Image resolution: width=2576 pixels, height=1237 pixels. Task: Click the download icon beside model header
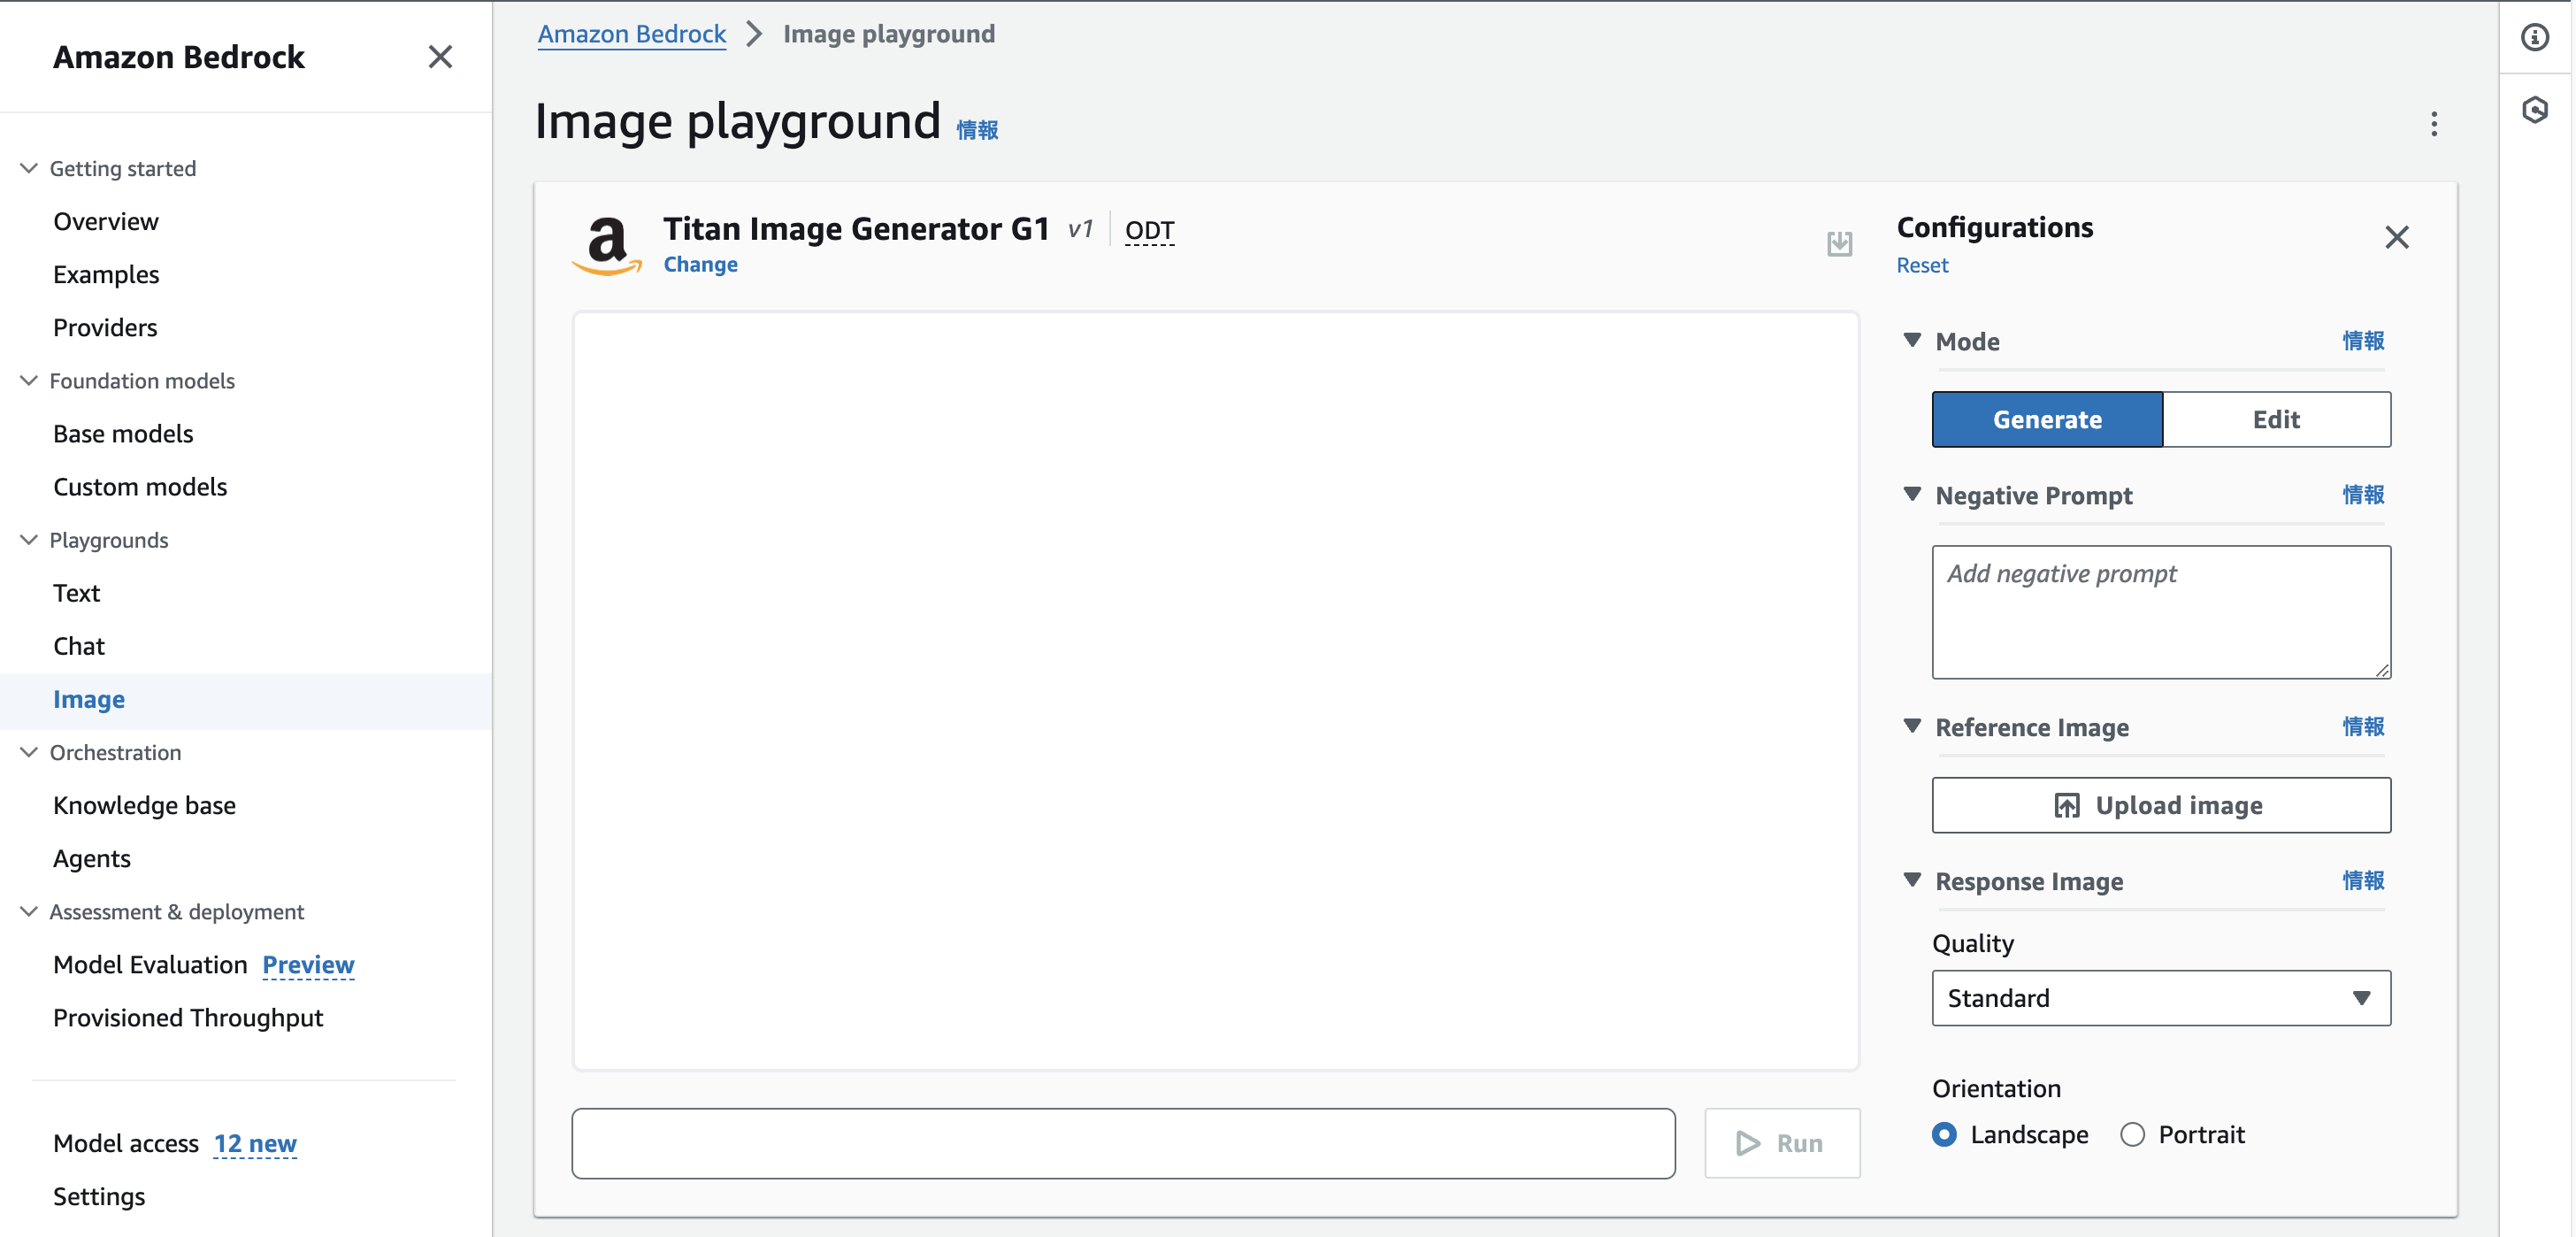coord(1839,243)
